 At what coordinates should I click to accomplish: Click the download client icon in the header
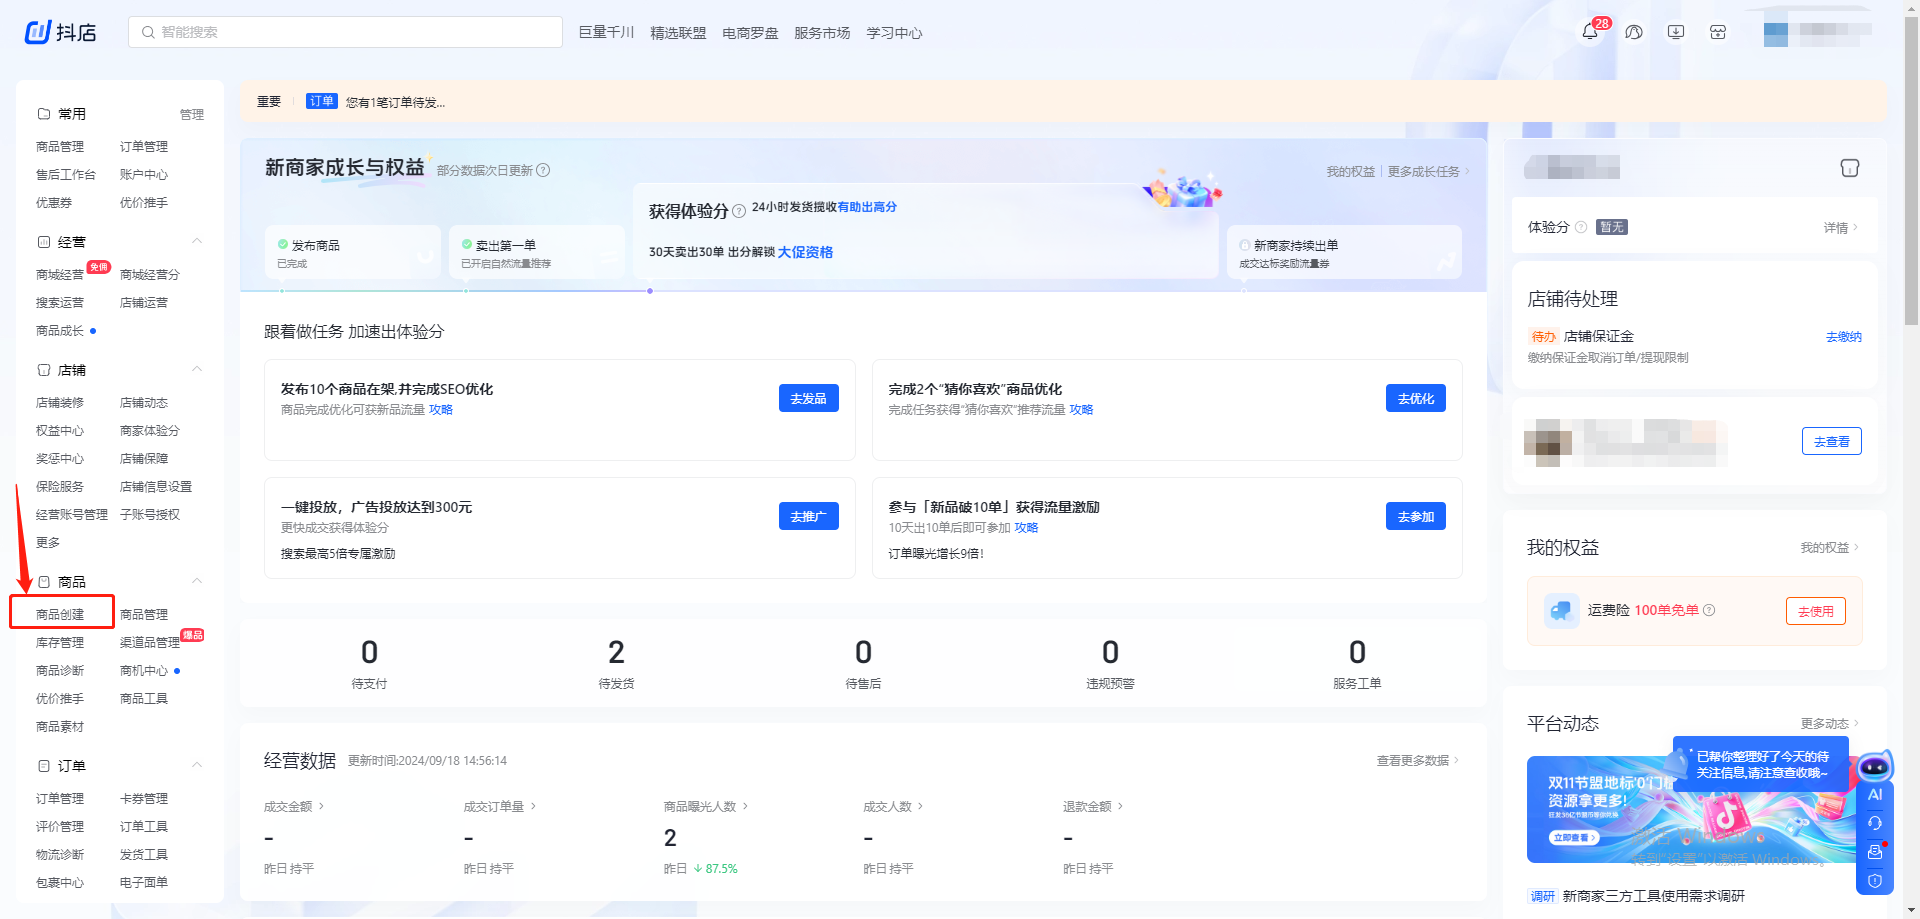tap(1676, 32)
